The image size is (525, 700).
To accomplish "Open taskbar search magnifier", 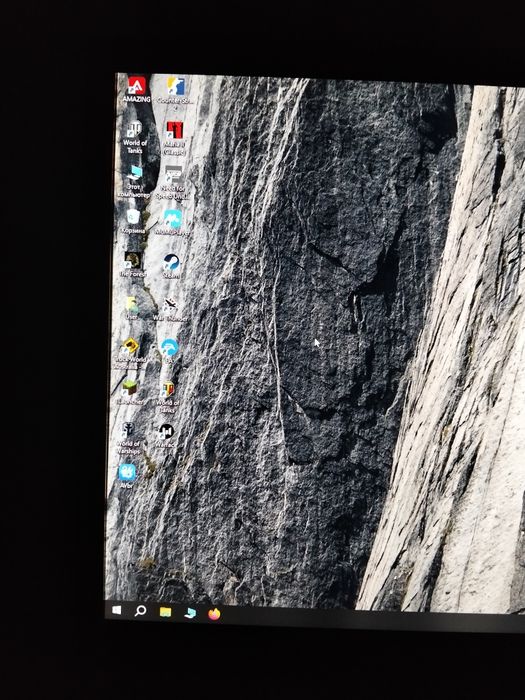I will [x=140, y=611].
